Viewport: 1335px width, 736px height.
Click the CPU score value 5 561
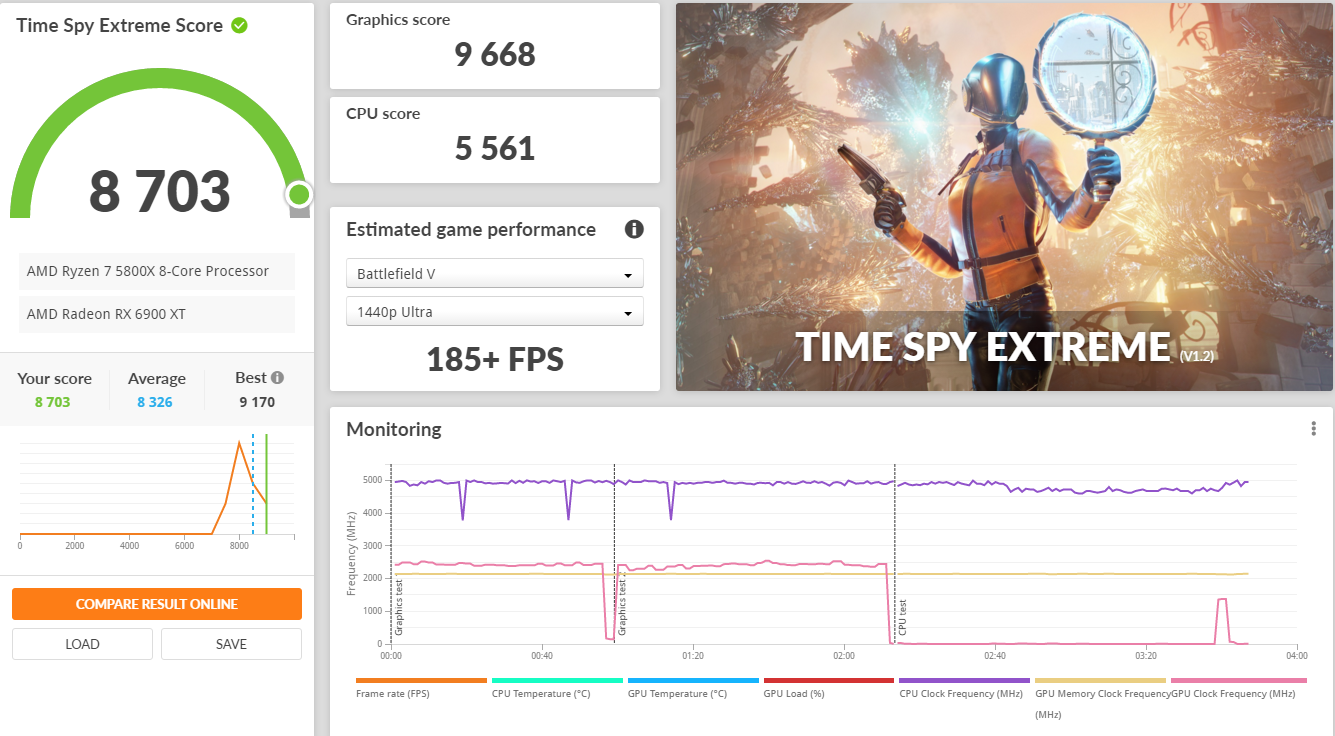(495, 148)
